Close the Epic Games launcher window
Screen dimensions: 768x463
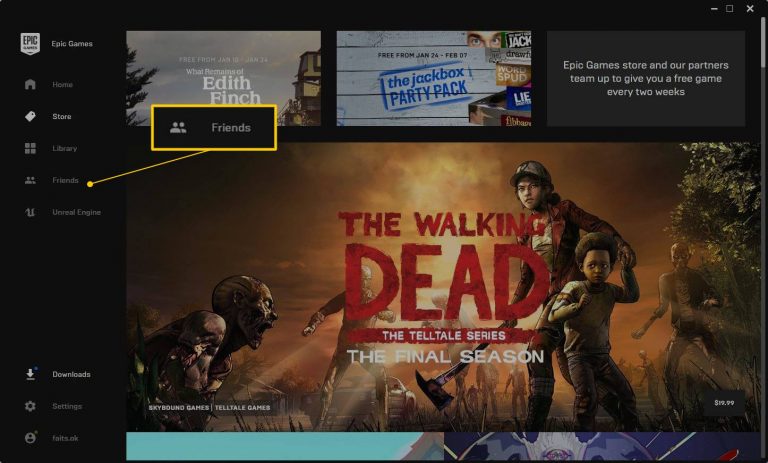[750, 9]
